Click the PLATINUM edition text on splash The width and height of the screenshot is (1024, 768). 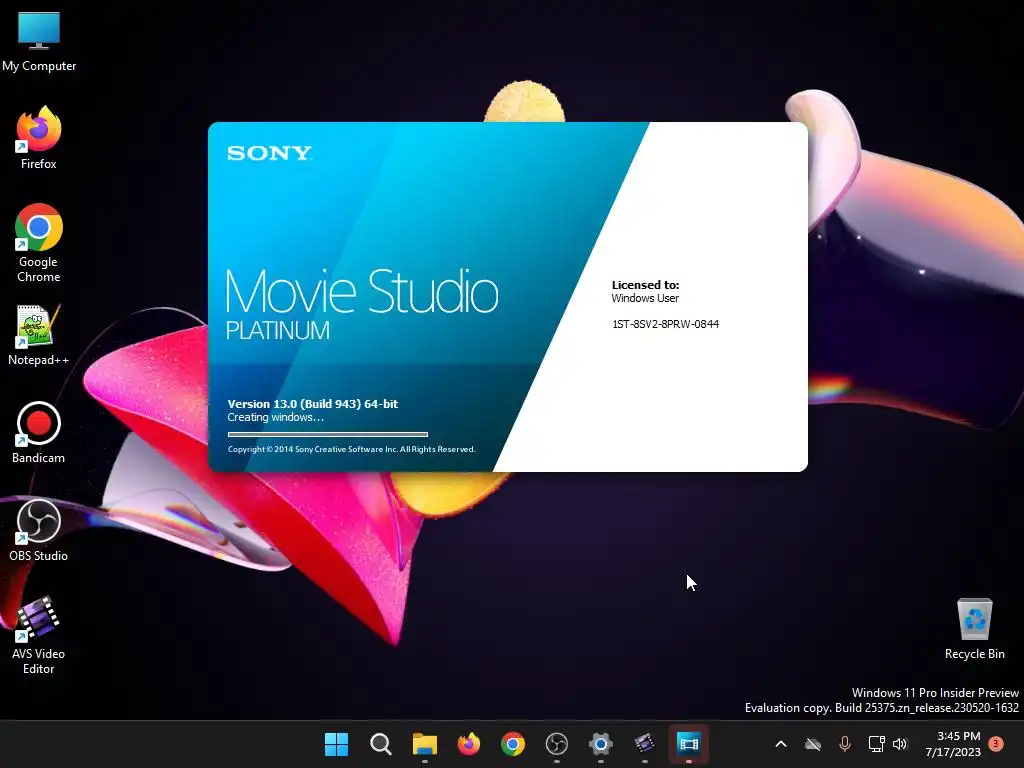click(x=278, y=330)
